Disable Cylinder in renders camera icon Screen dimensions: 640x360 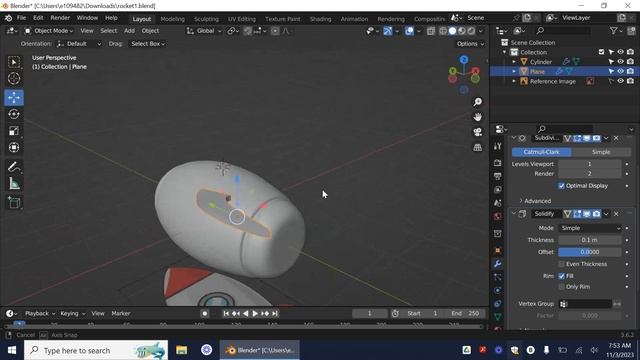[x=631, y=62]
